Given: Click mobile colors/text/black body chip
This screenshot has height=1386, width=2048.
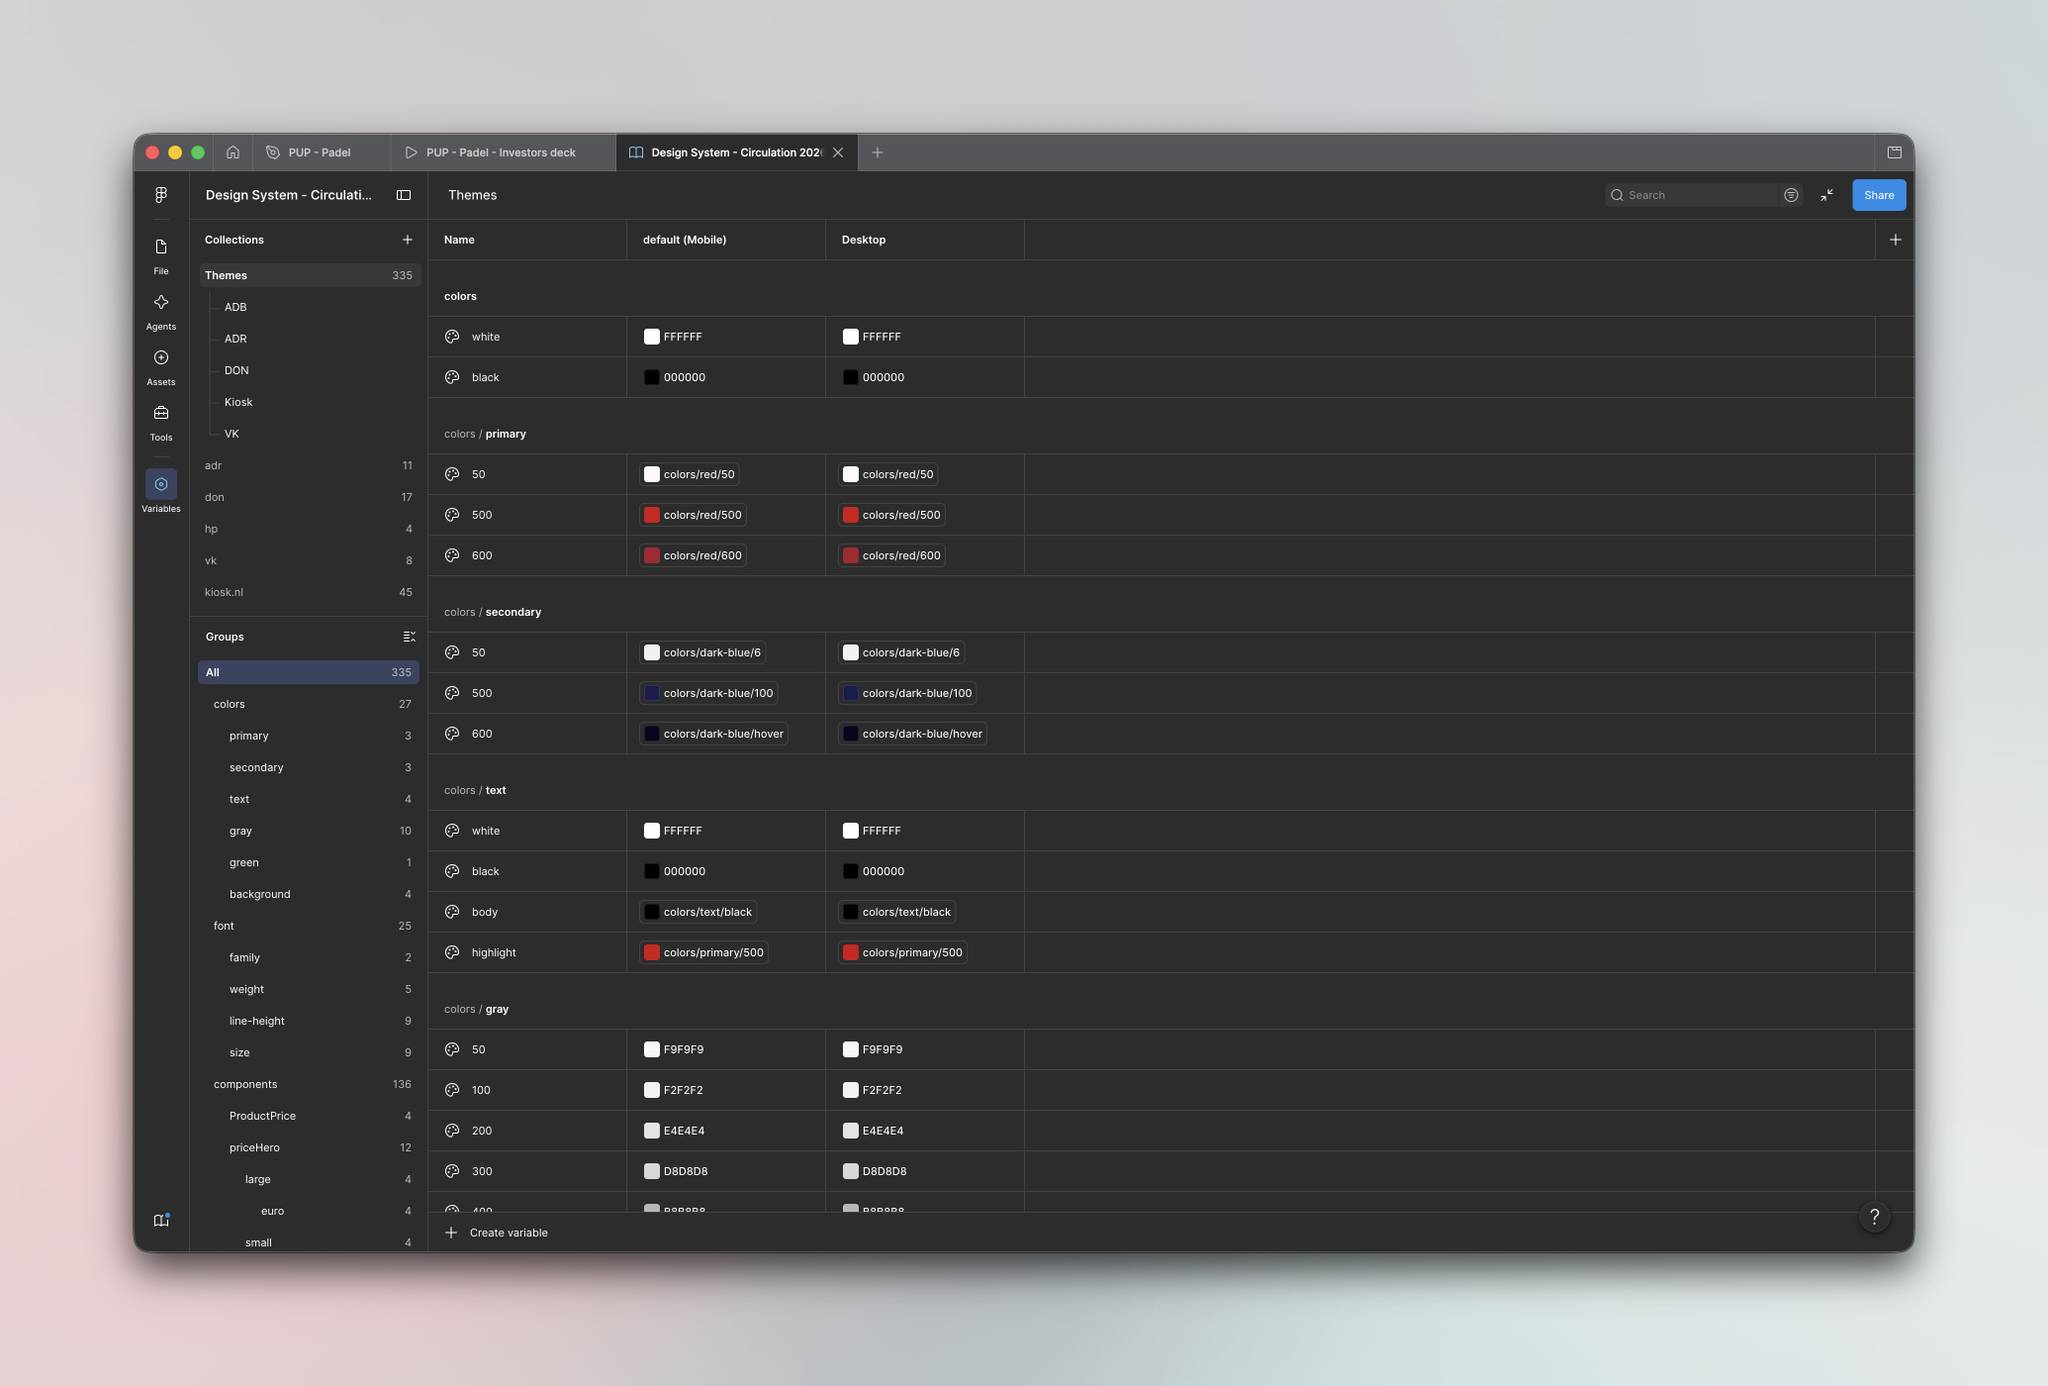Looking at the screenshot, I should [x=698, y=912].
